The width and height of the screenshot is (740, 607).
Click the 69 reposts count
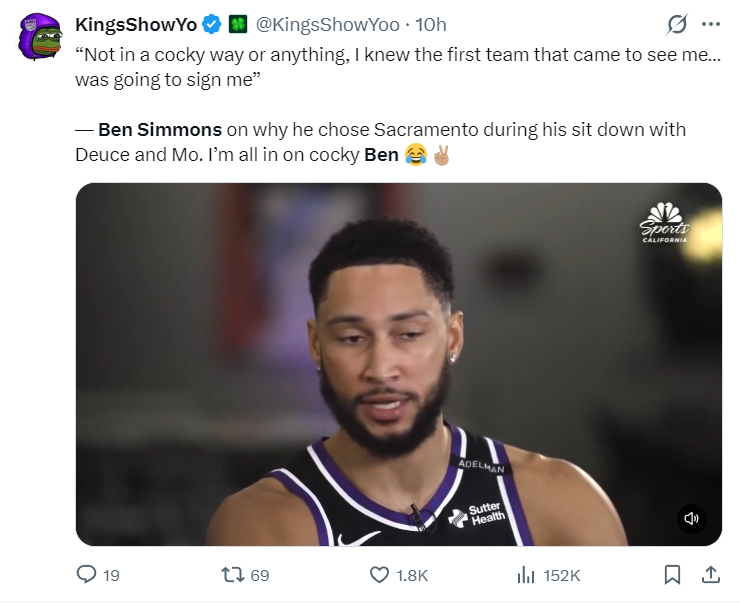click(x=260, y=575)
